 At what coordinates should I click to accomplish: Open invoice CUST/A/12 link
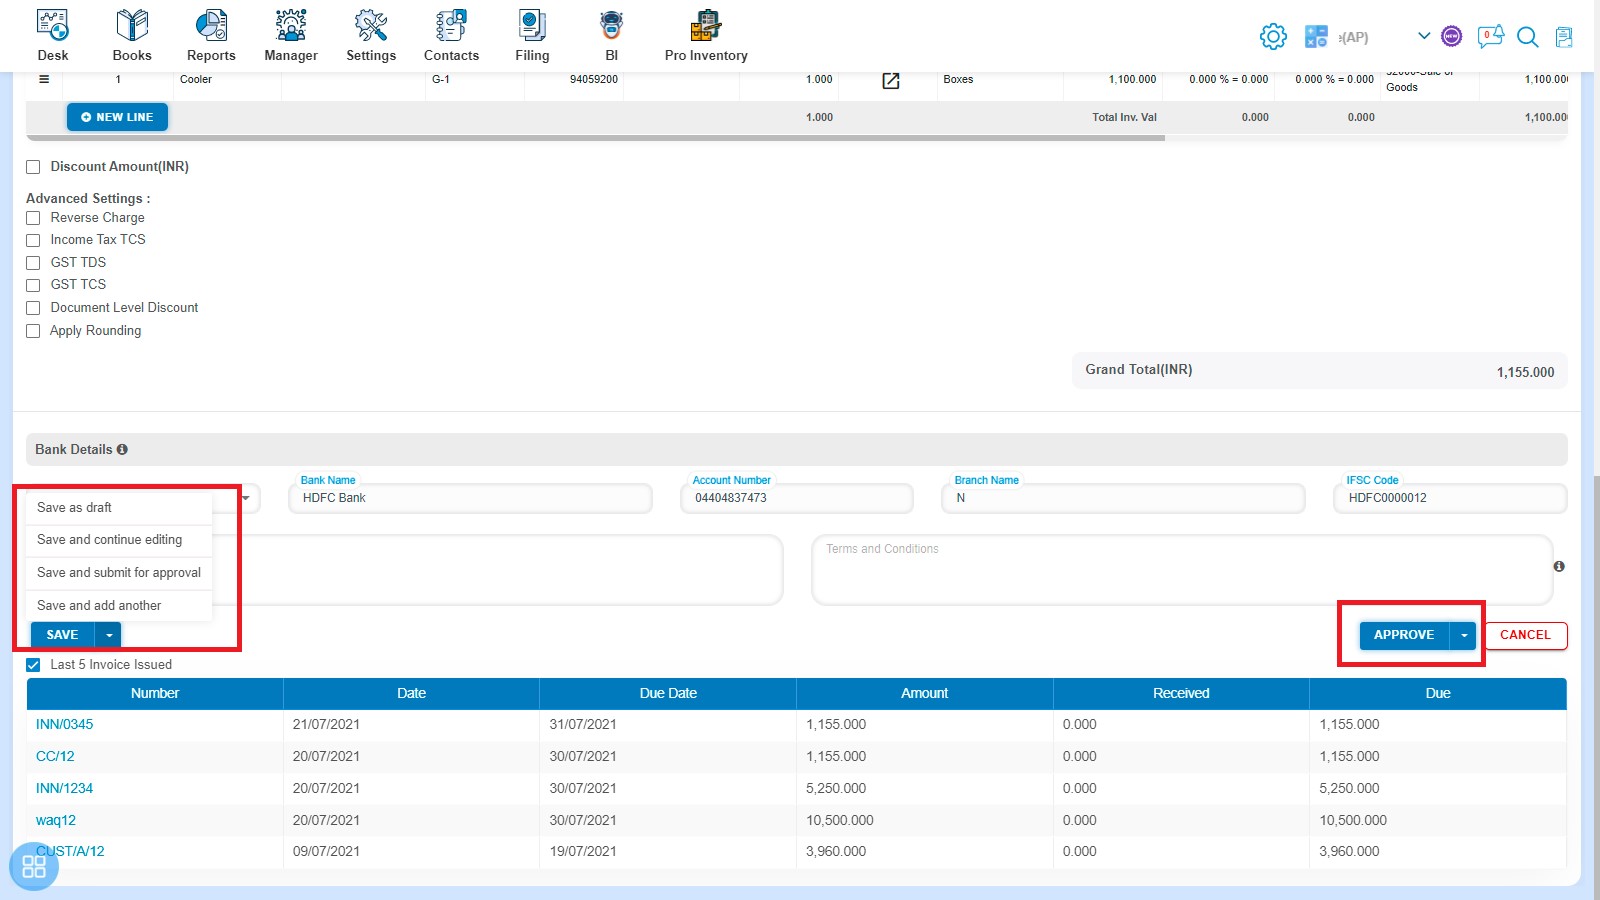click(70, 852)
